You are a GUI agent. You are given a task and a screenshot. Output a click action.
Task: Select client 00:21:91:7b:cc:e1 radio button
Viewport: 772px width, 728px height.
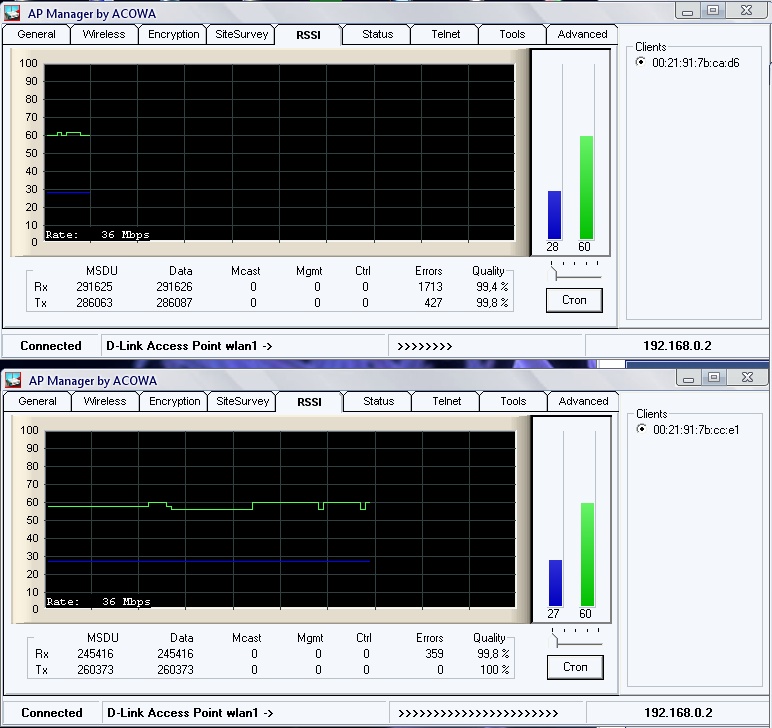642,429
